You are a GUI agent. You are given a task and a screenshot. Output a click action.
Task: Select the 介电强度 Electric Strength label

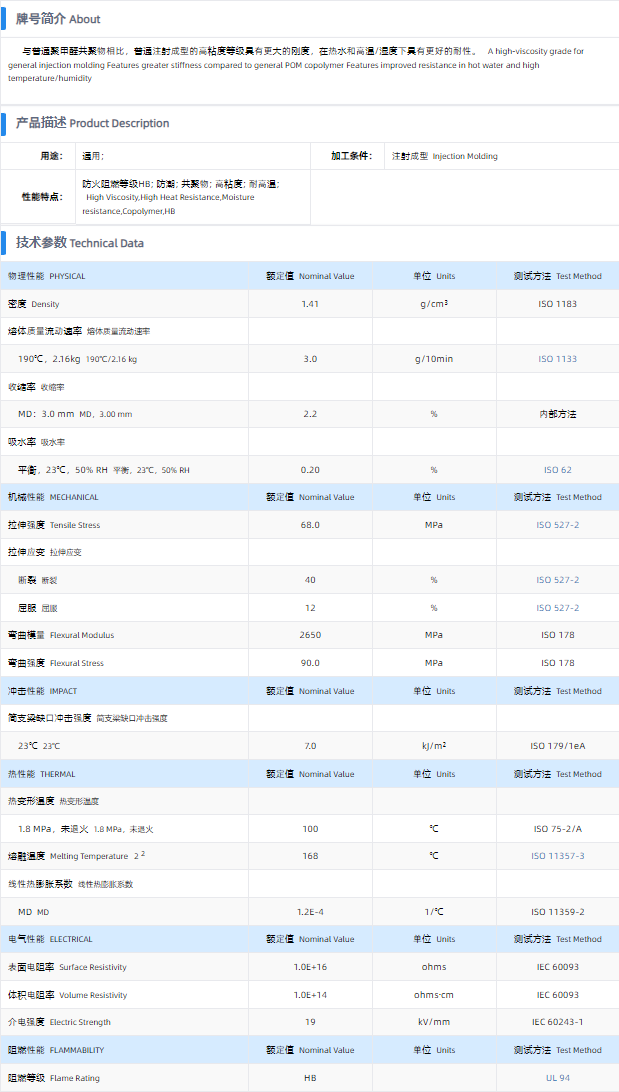tap(59, 1022)
